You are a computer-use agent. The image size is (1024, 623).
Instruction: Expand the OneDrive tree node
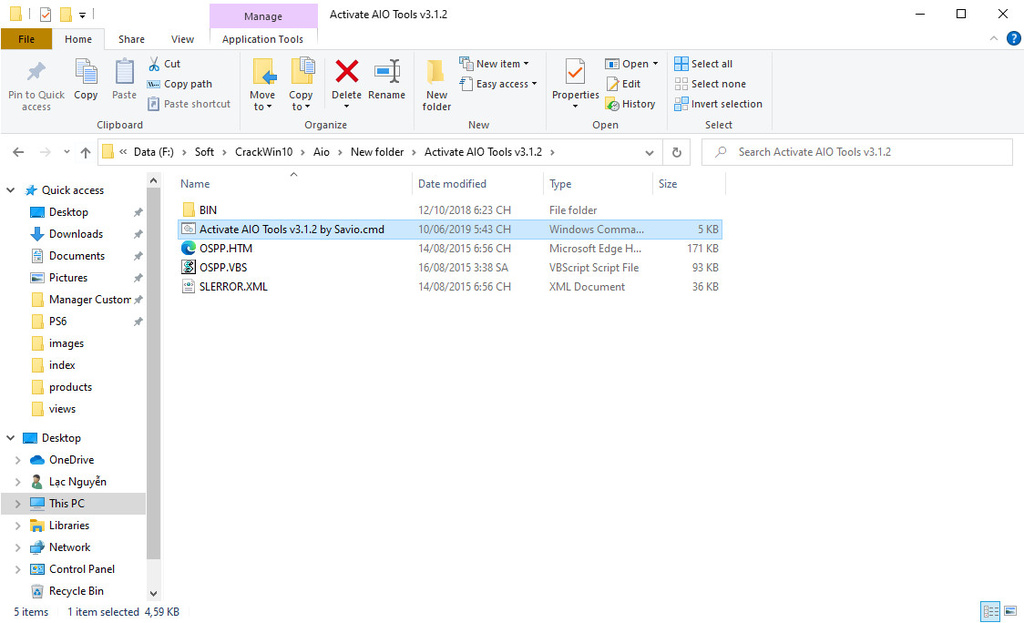pyautogui.click(x=18, y=460)
